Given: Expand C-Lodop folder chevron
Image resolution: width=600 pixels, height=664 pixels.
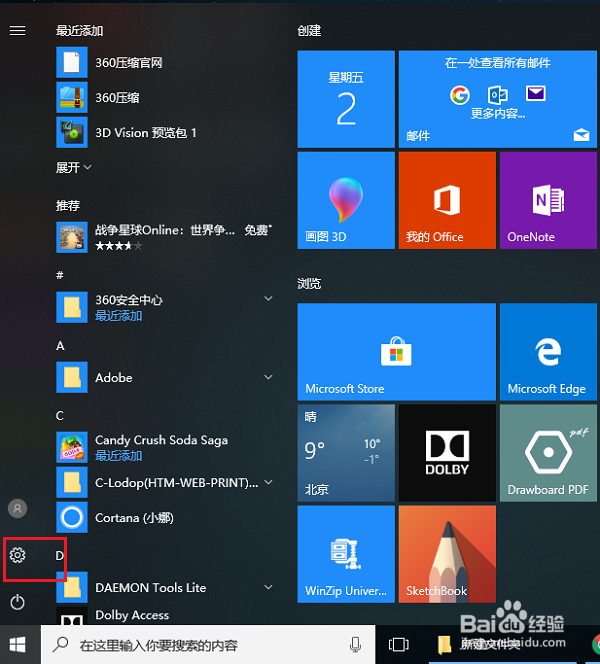Looking at the screenshot, I should click(268, 482).
